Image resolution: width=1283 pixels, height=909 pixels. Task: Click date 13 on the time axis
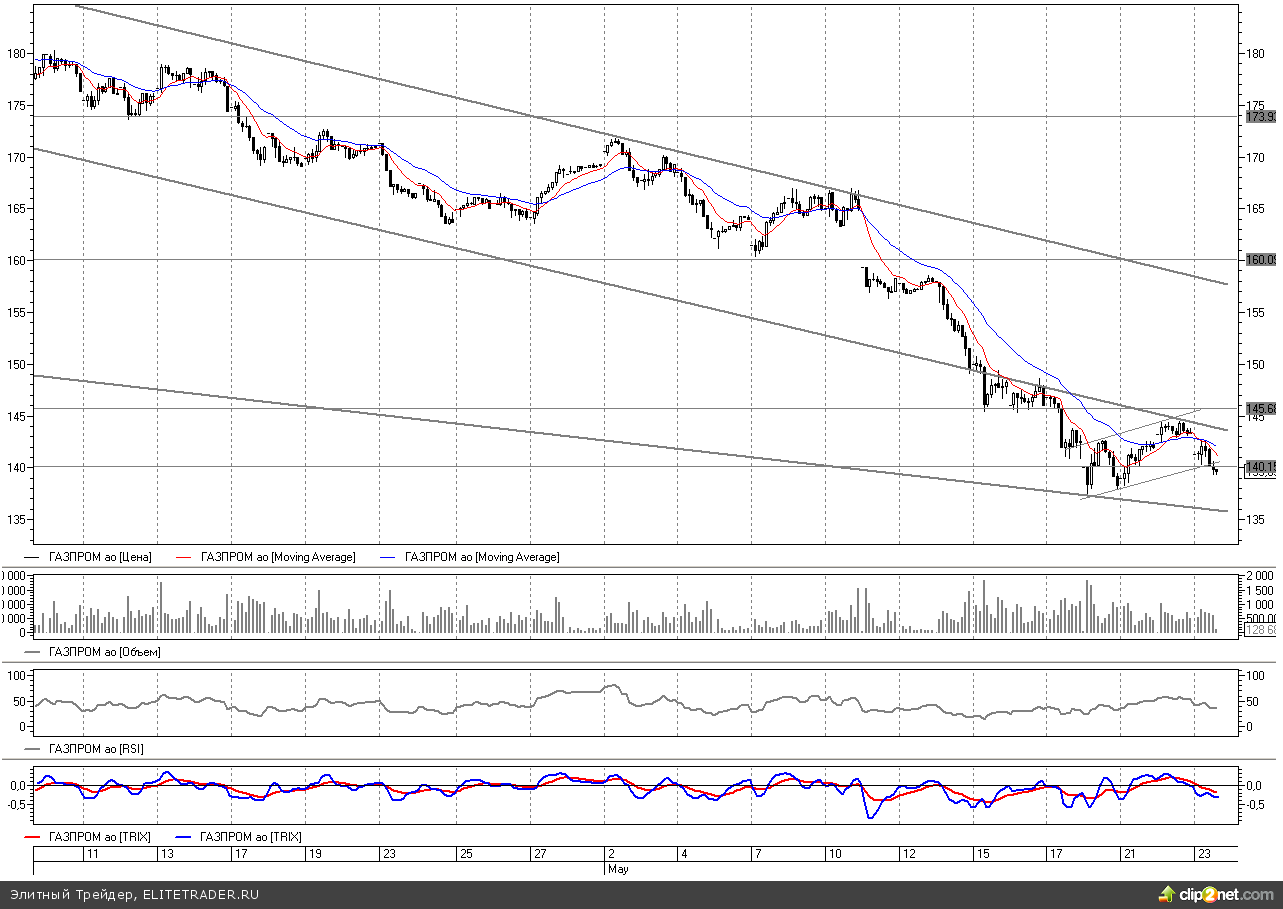166,854
